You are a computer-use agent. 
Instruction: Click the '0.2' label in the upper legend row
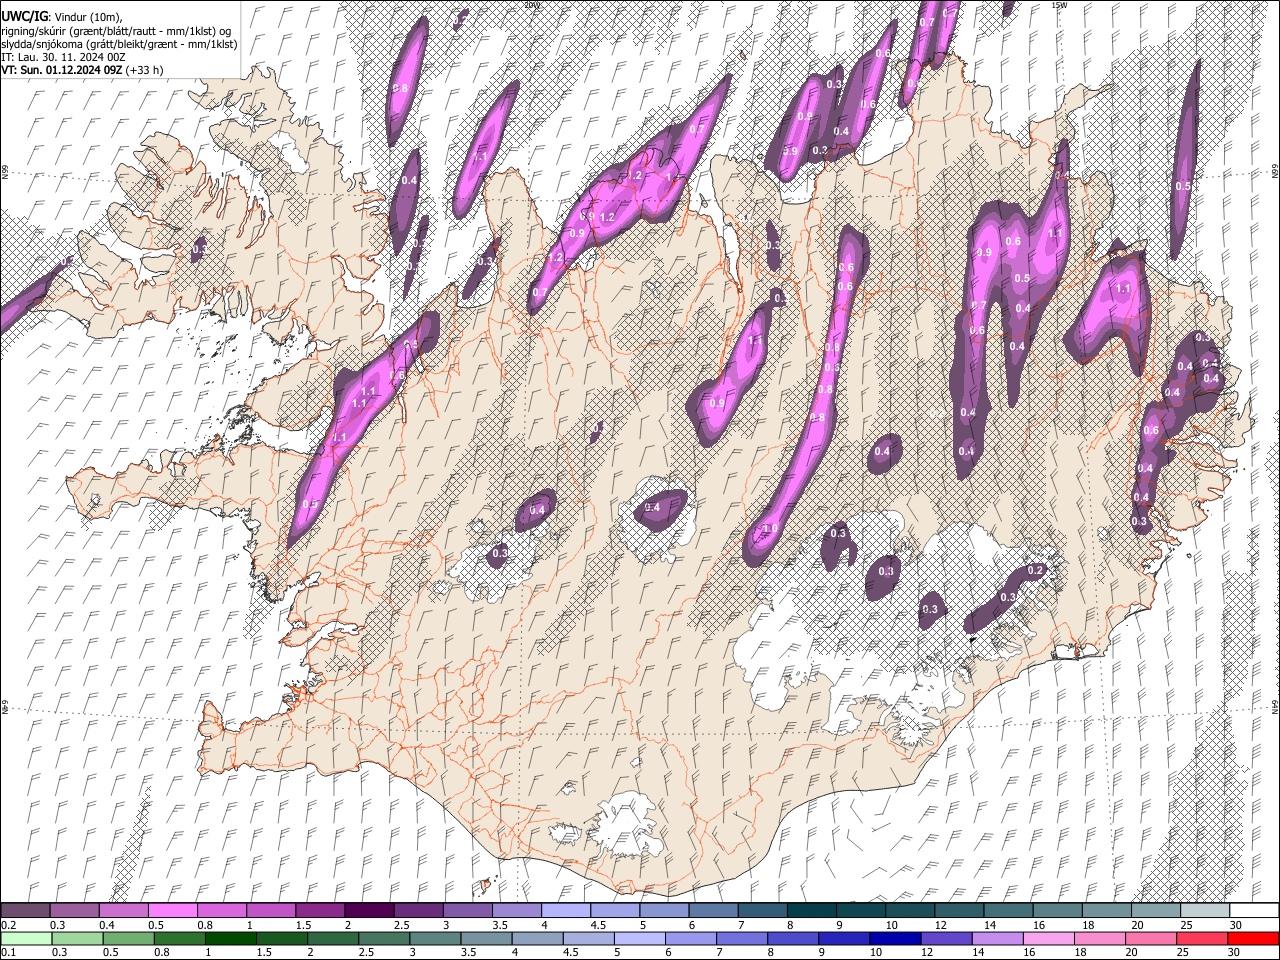(8, 925)
